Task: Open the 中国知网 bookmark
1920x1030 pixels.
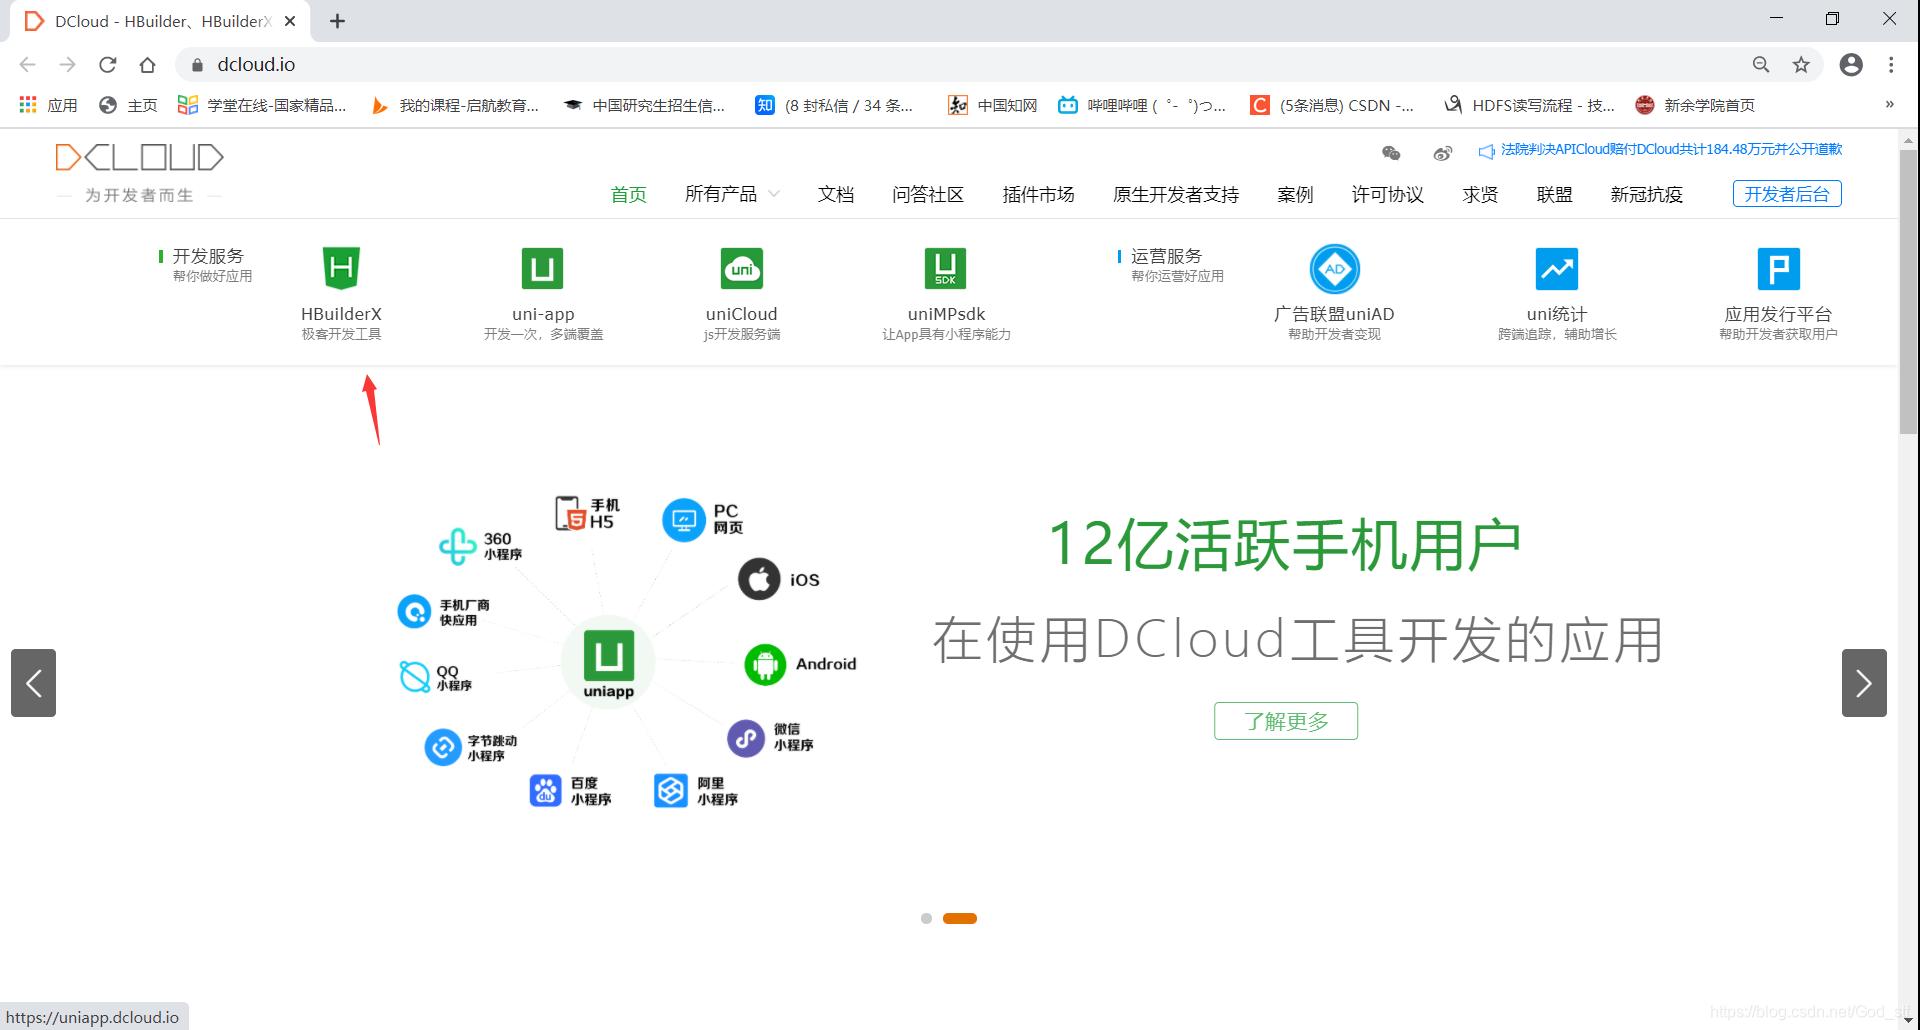Action: [992, 105]
